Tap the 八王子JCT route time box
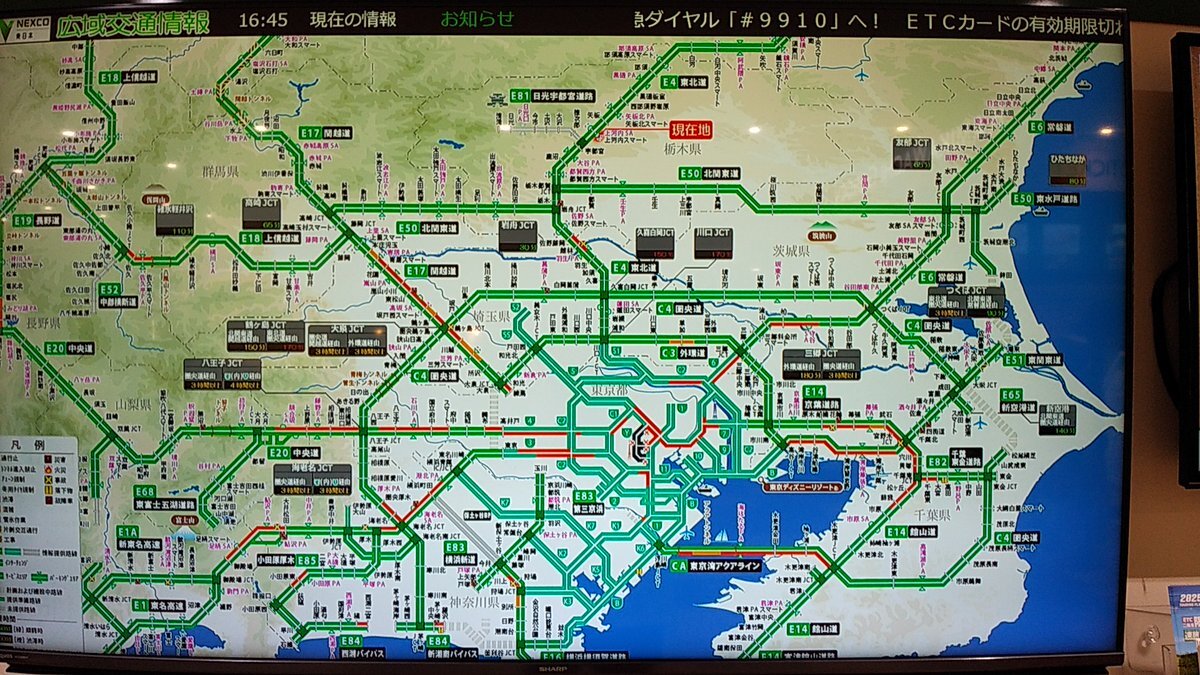Viewport: 1200px width, 675px height. click(222, 373)
